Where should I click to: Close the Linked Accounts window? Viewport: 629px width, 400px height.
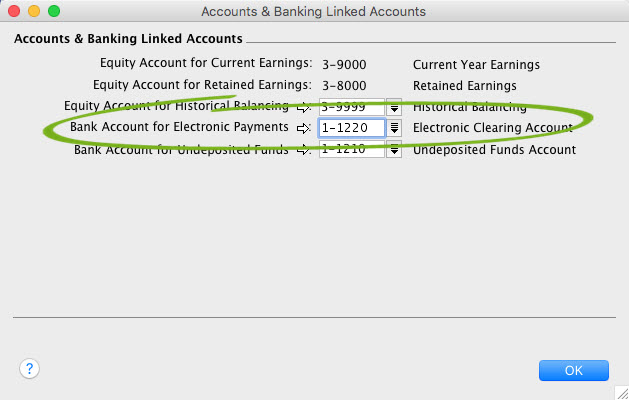[14, 11]
